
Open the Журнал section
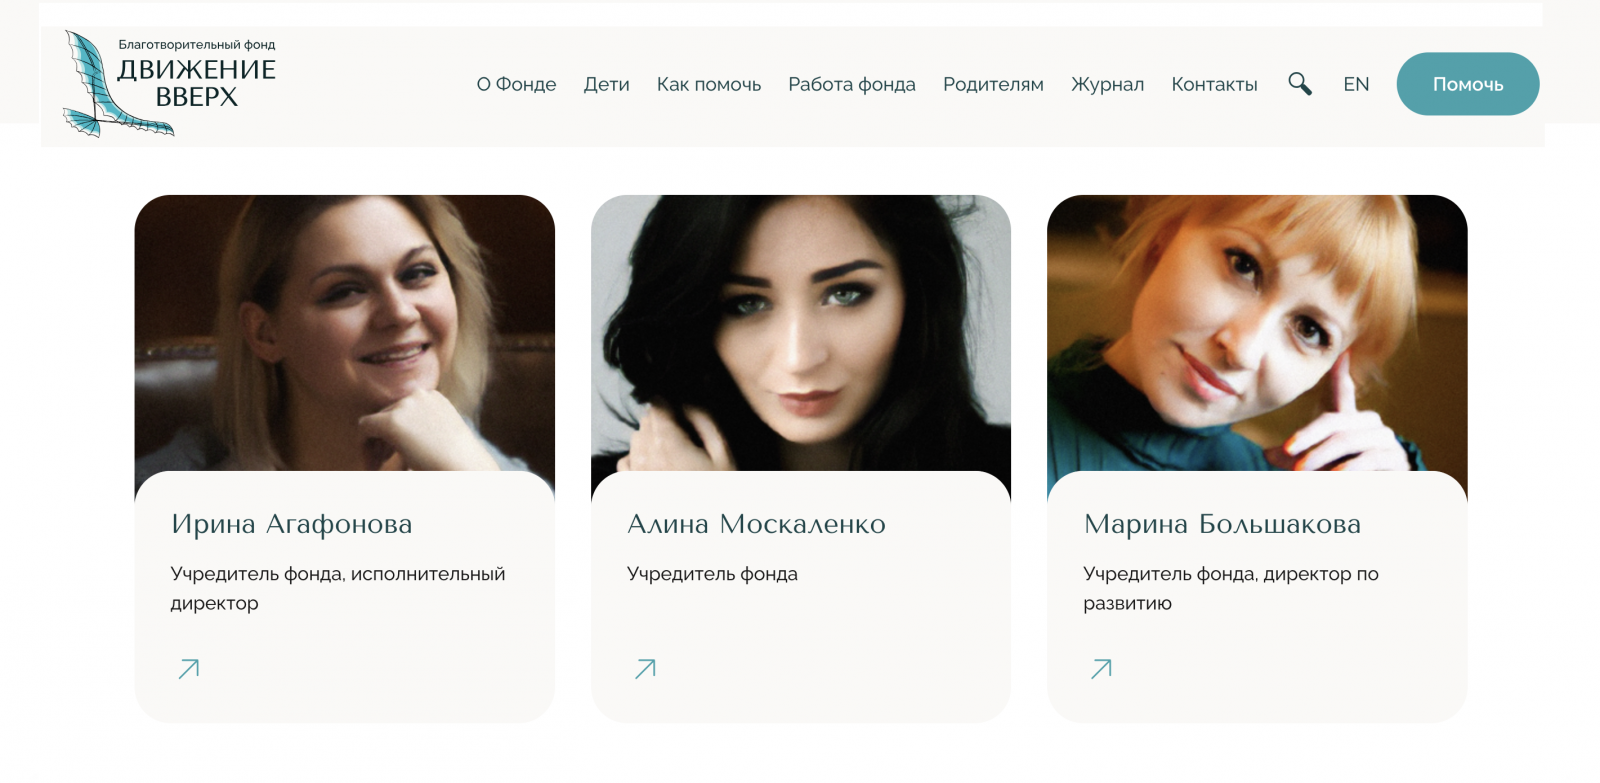1108,85
